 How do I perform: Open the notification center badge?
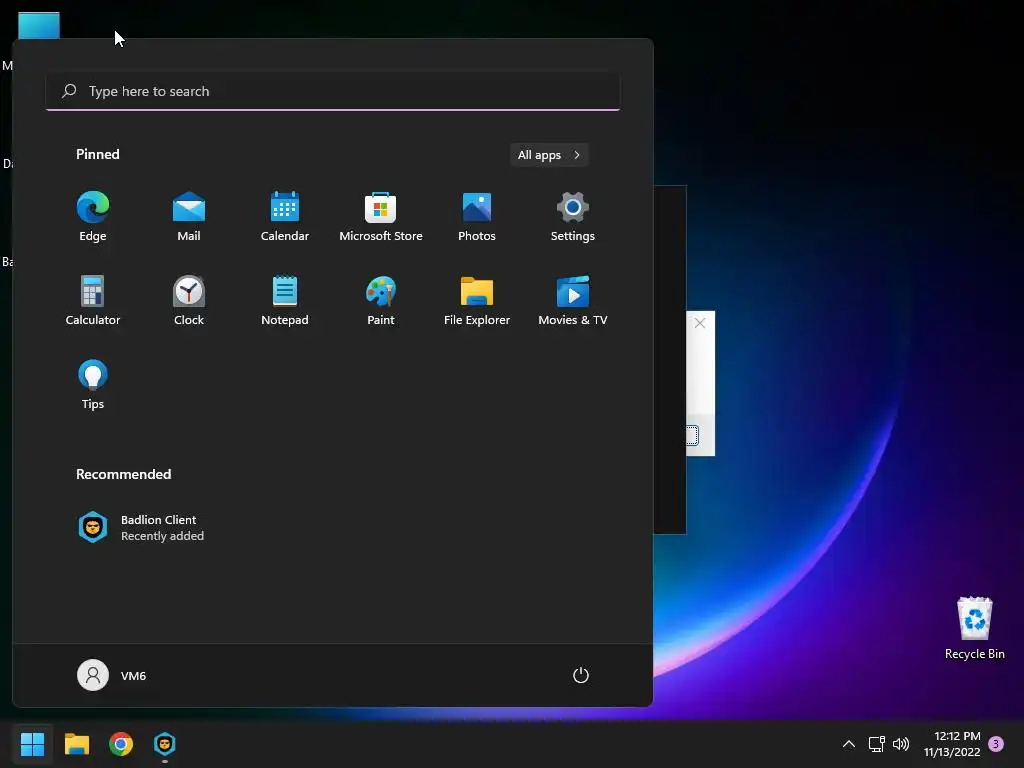coord(996,744)
